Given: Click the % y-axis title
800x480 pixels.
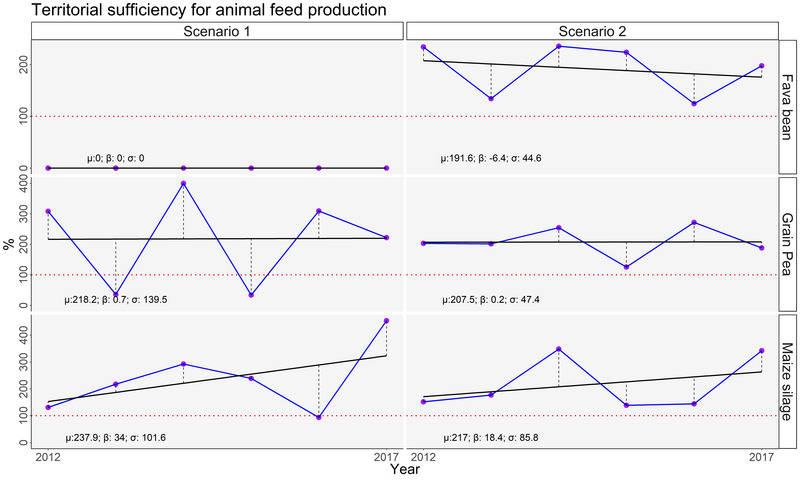Looking at the screenshot, I should click(10, 243).
